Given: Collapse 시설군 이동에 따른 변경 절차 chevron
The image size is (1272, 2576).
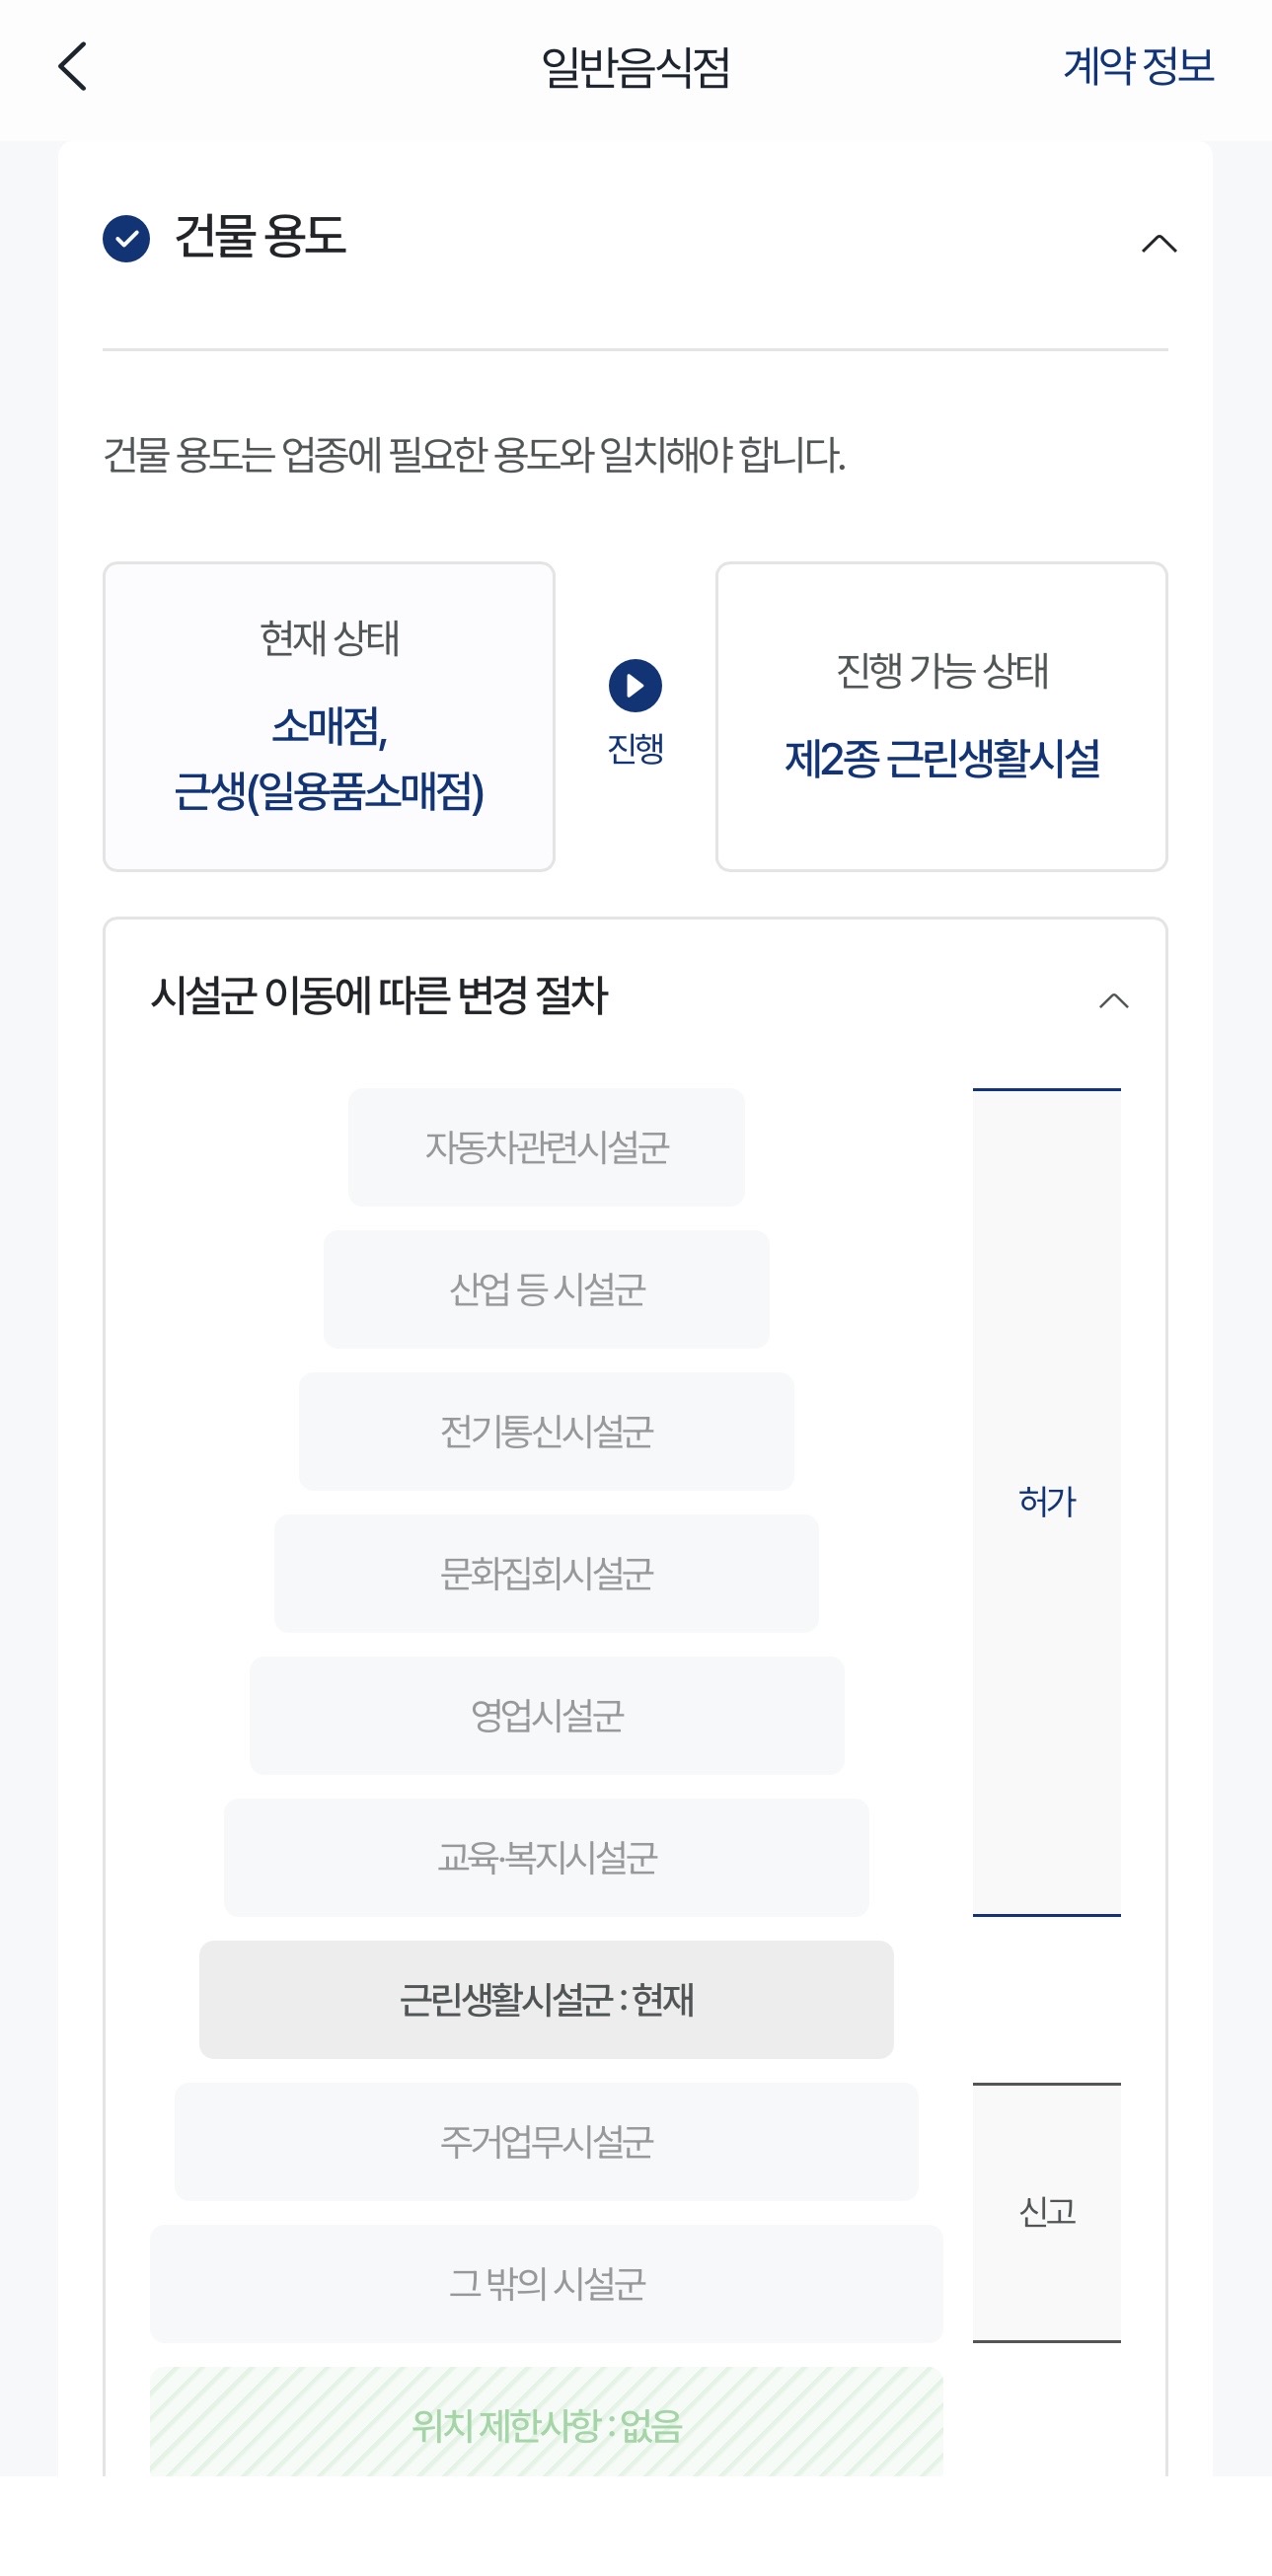Looking at the screenshot, I should (x=1114, y=1000).
